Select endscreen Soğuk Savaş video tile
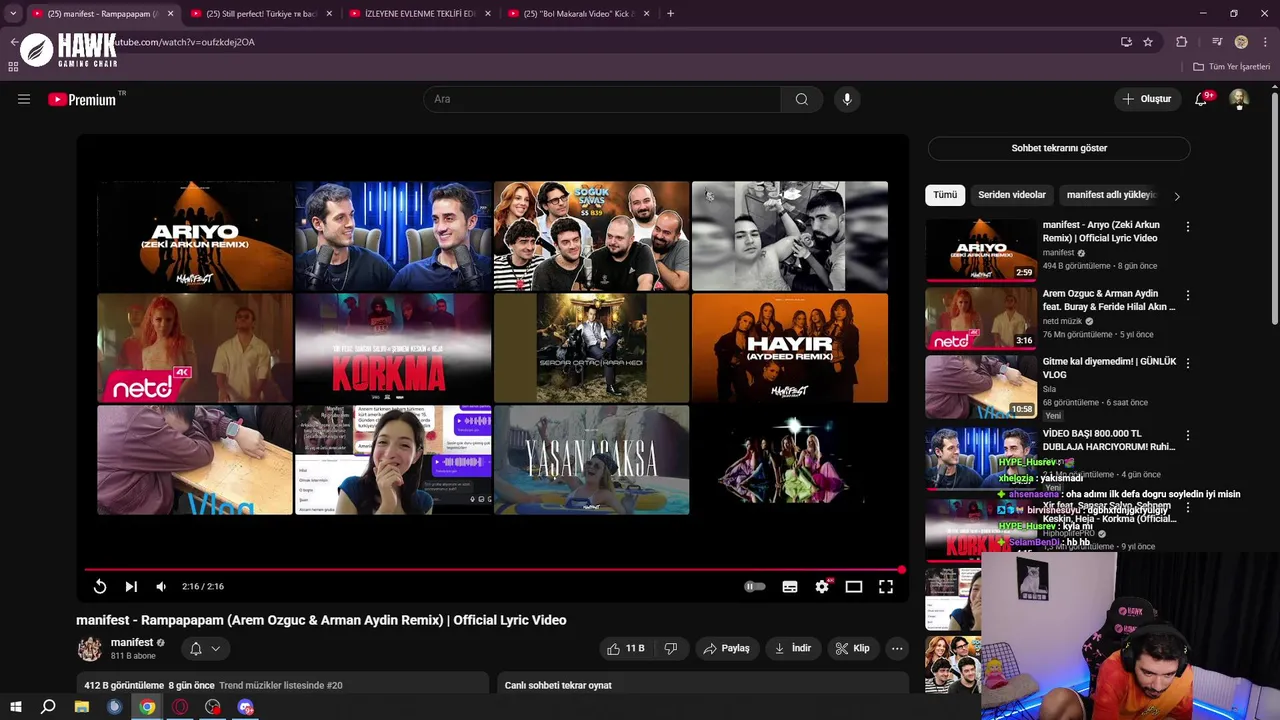Screen dimensions: 1280x720 pyautogui.click(x=591, y=236)
